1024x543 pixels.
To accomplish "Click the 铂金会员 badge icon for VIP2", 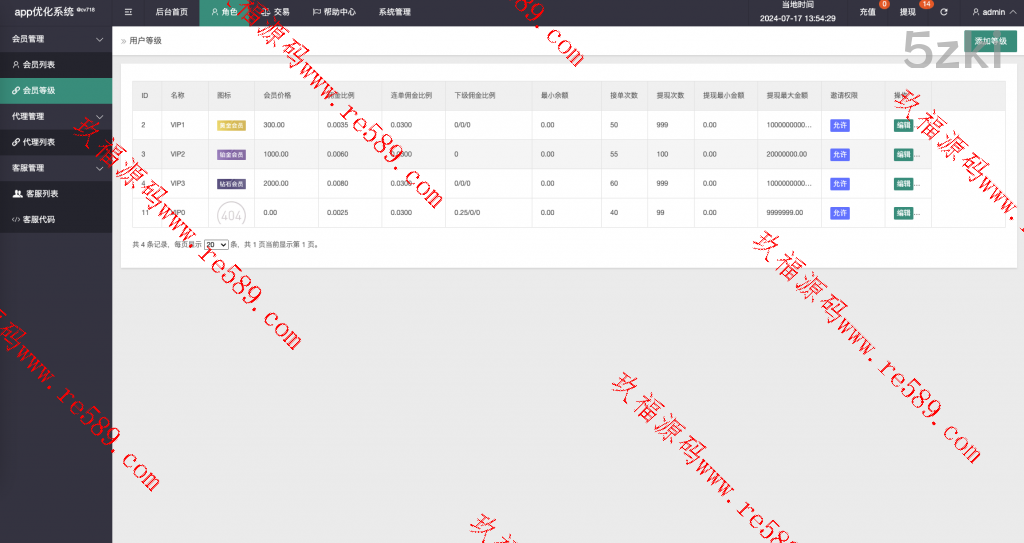I will coord(231,155).
